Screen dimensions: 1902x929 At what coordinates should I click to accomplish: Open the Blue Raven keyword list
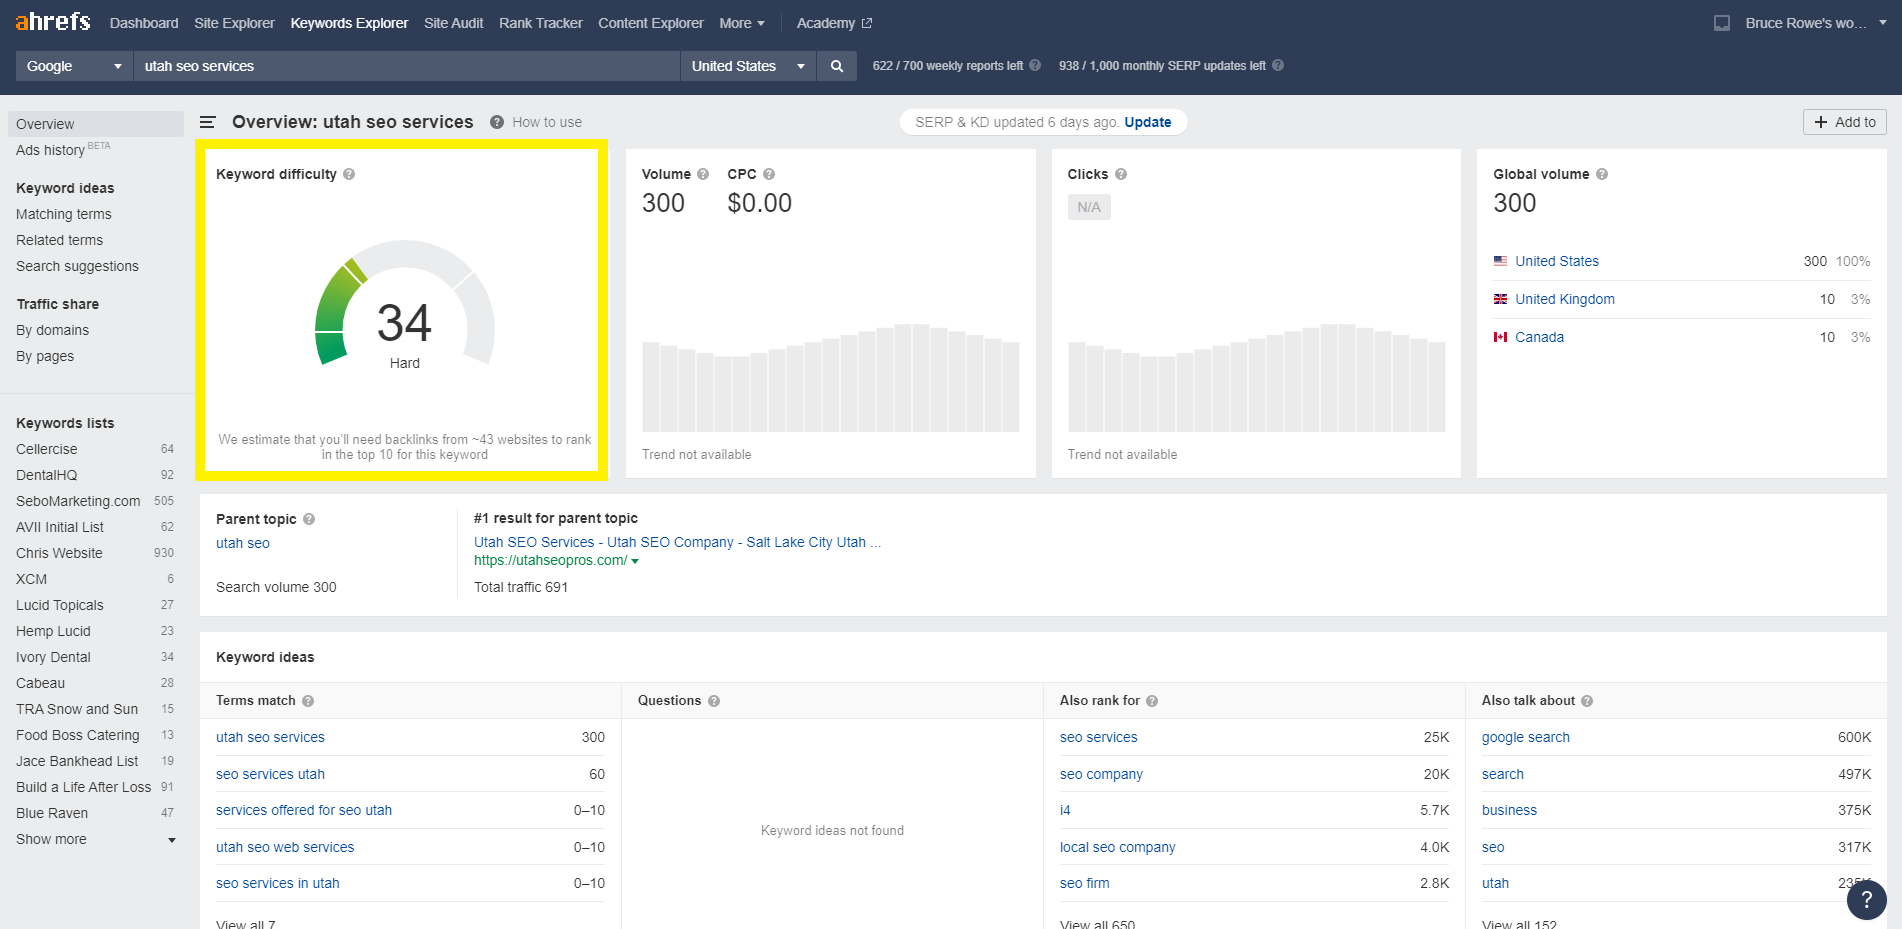pyautogui.click(x=52, y=813)
